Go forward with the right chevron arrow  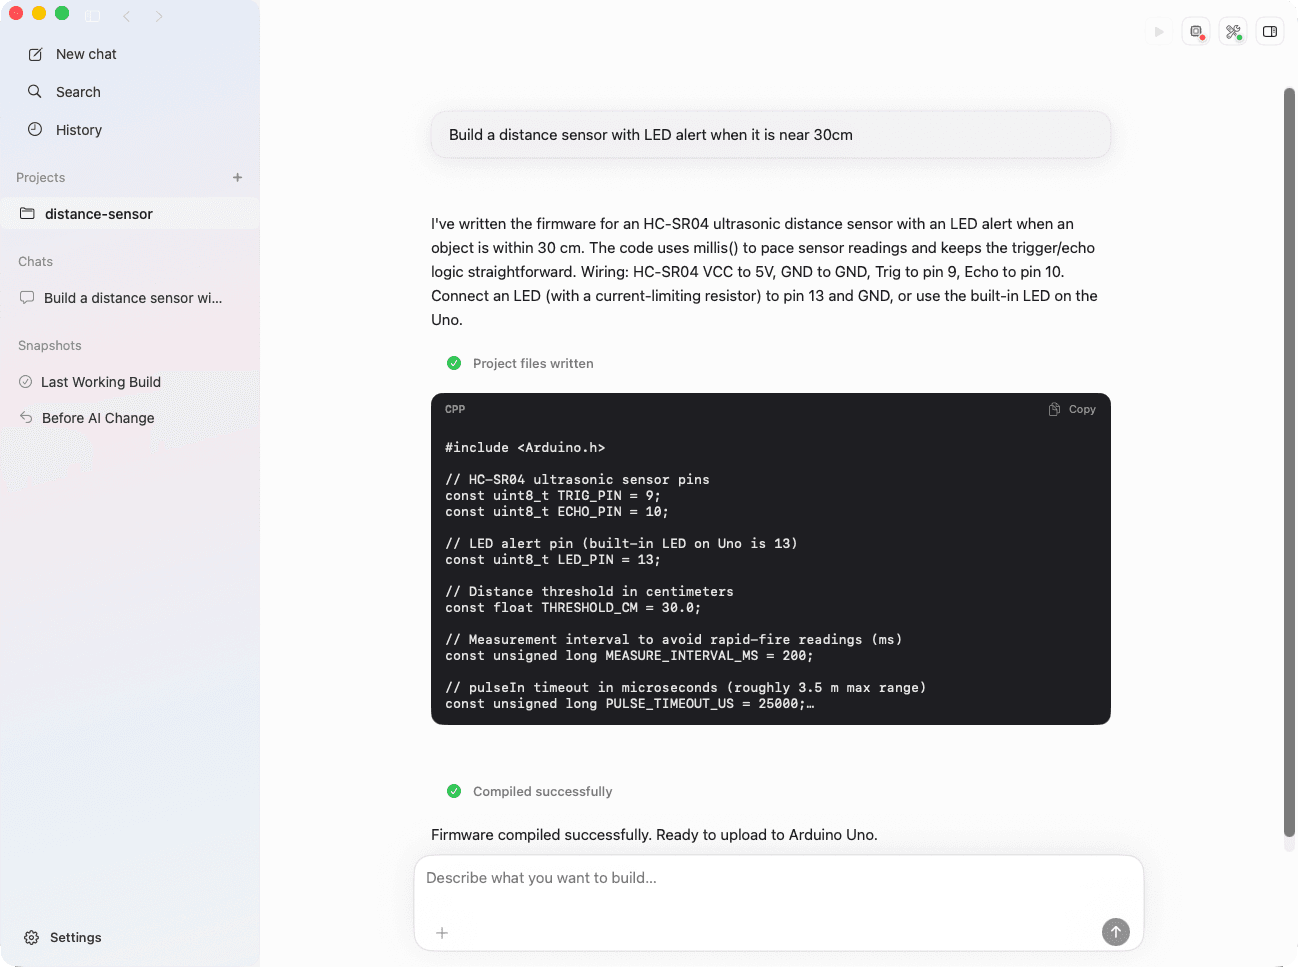[x=159, y=16]
